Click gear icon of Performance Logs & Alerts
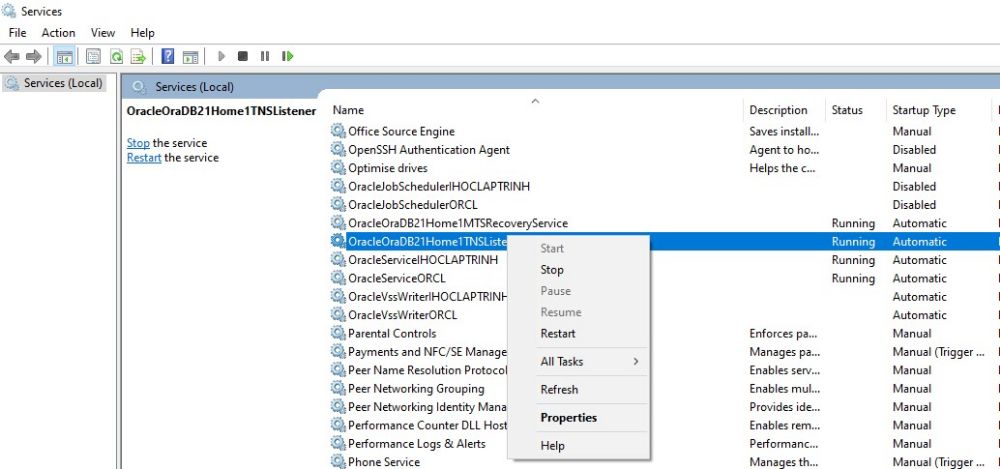 (x=338, y=443)
